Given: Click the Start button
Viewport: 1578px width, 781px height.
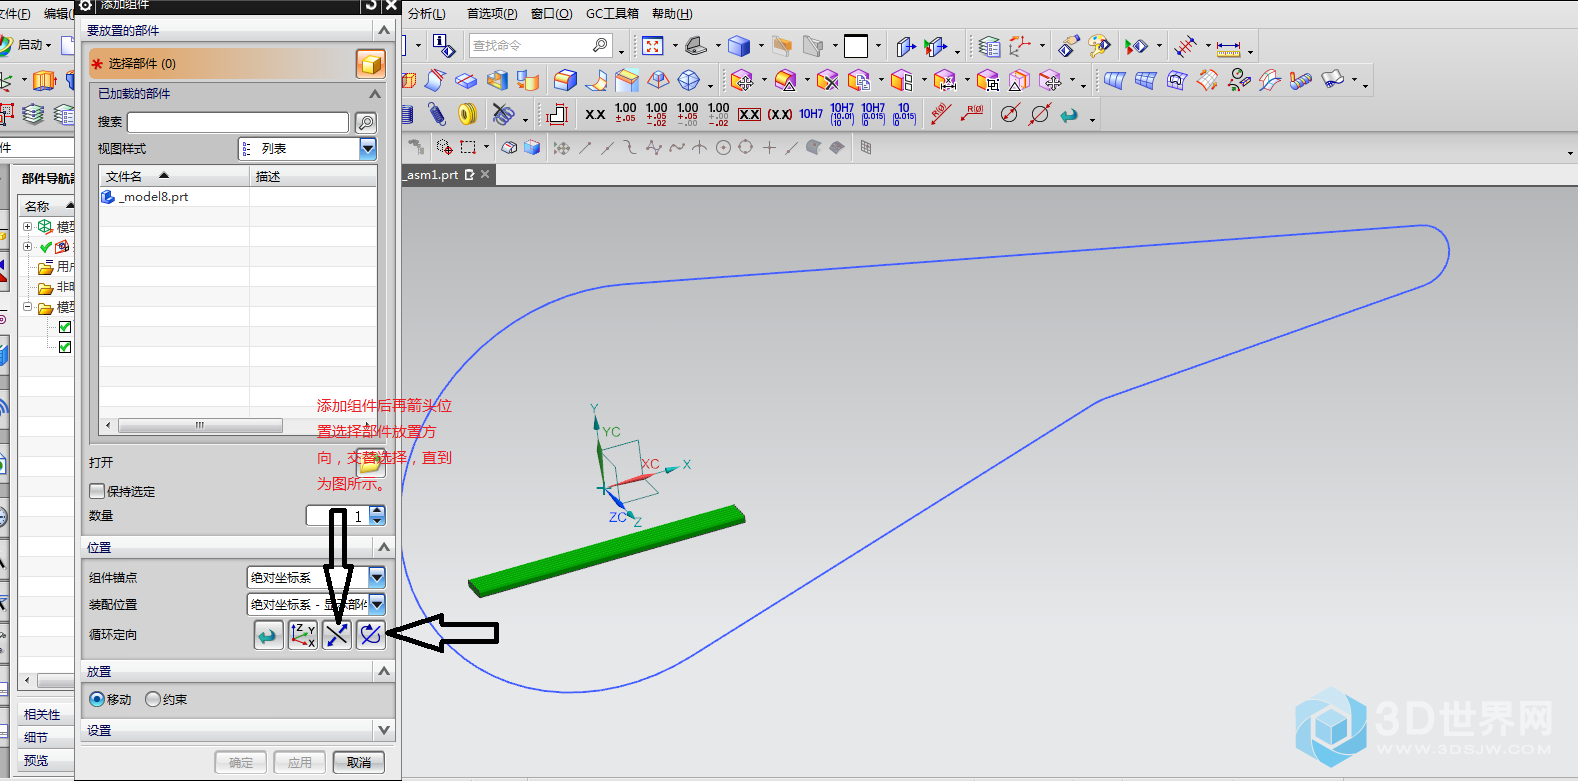Looking at the screenshot, I should tap(26, 45).
